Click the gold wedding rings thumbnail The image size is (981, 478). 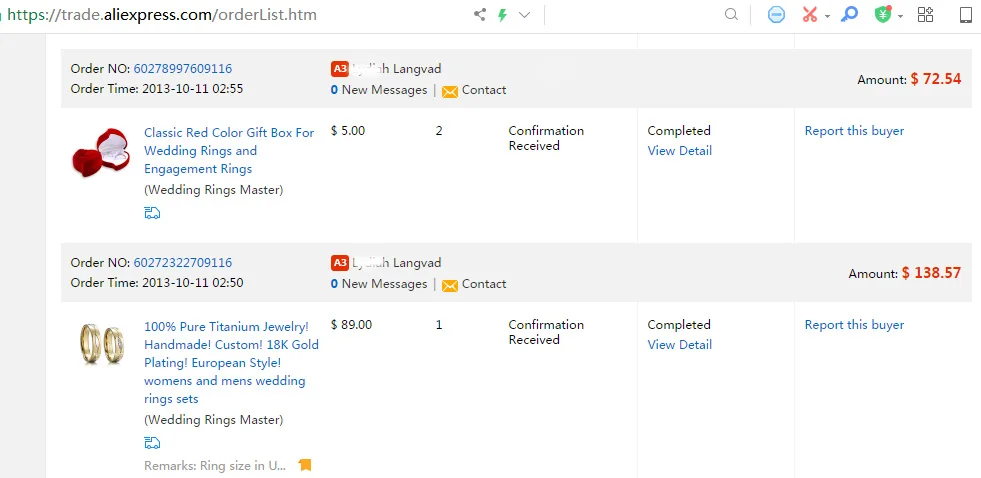pyautogui.click(x=101, y=343)
